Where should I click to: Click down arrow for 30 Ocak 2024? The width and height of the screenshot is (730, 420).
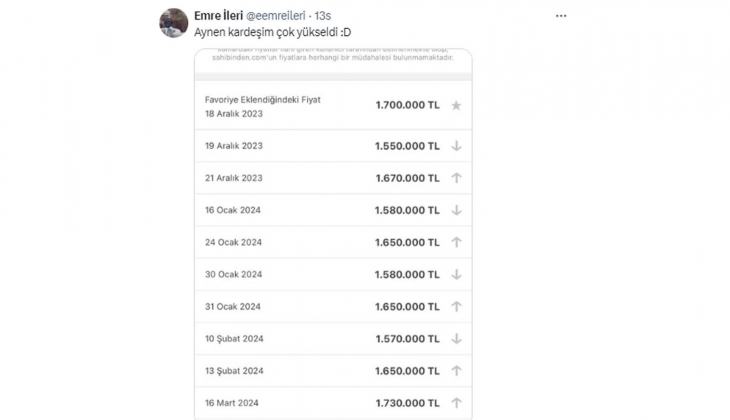(456, 274)
